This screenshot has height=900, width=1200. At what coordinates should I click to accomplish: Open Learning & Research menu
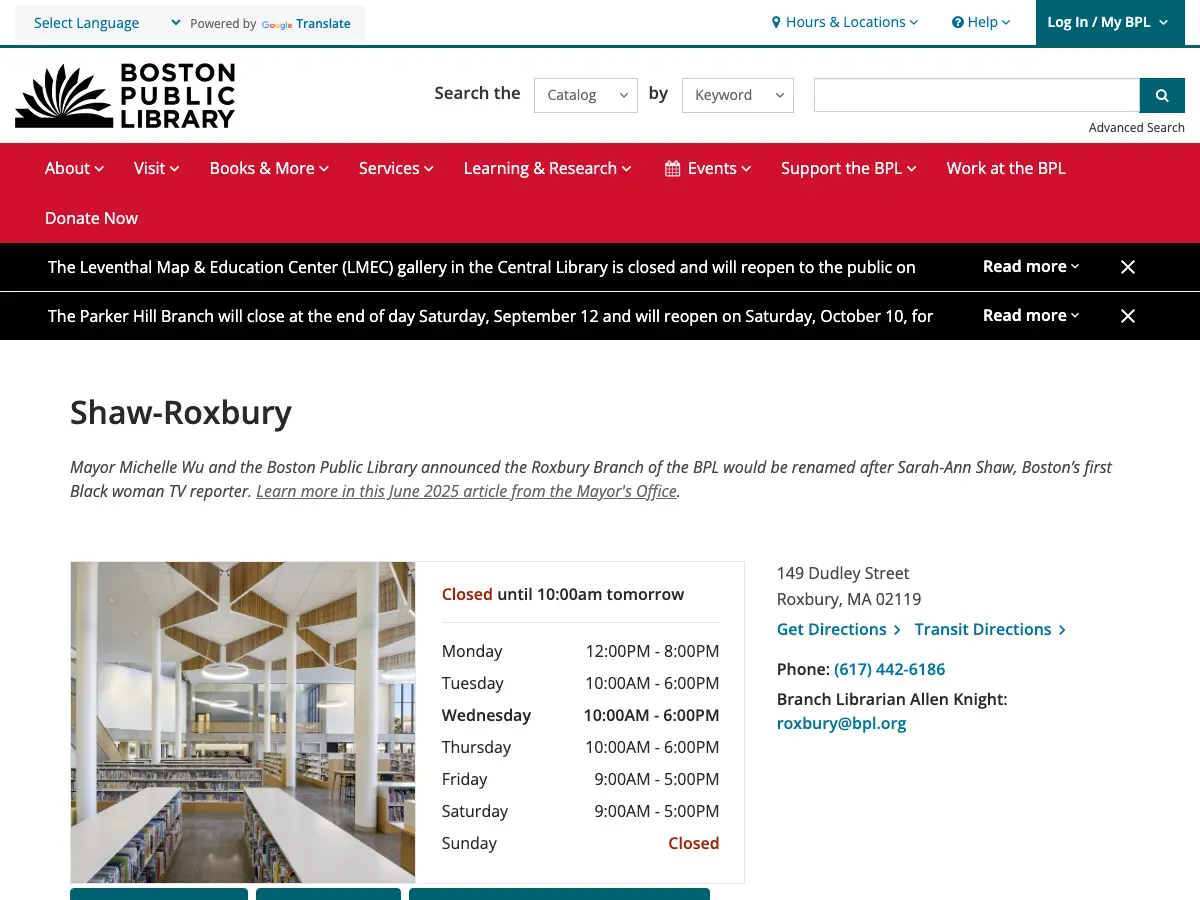(548, 168)
